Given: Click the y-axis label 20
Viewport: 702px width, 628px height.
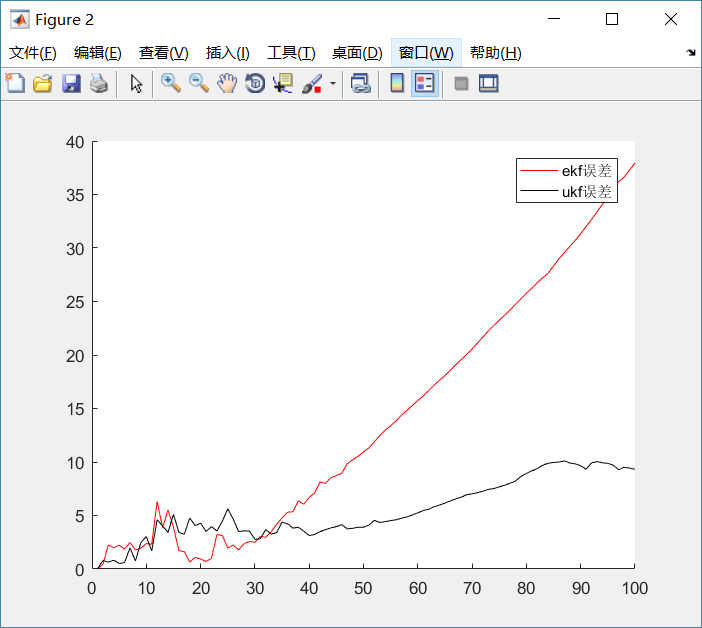Looking at the screenshot, I should [75, 356].
